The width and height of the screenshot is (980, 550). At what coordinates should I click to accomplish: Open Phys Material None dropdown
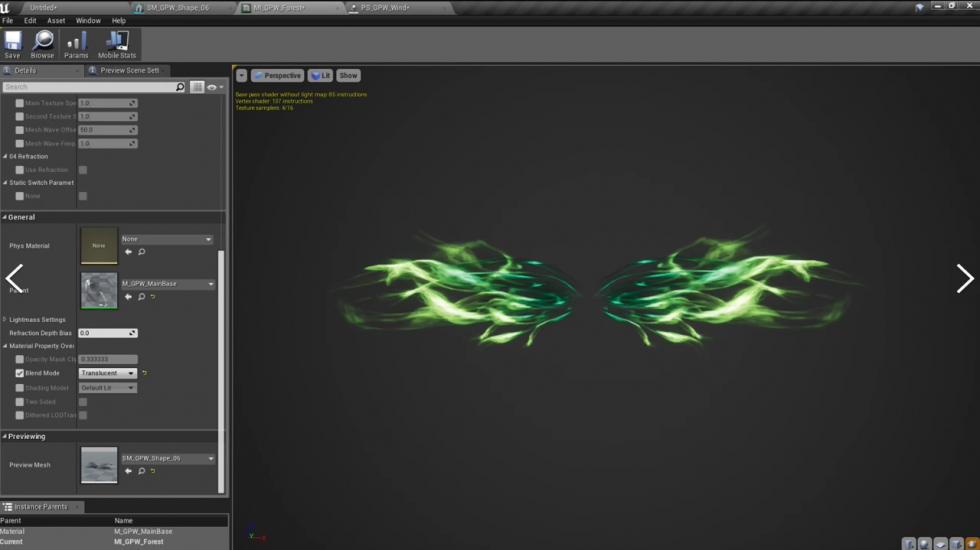point(167,239)
